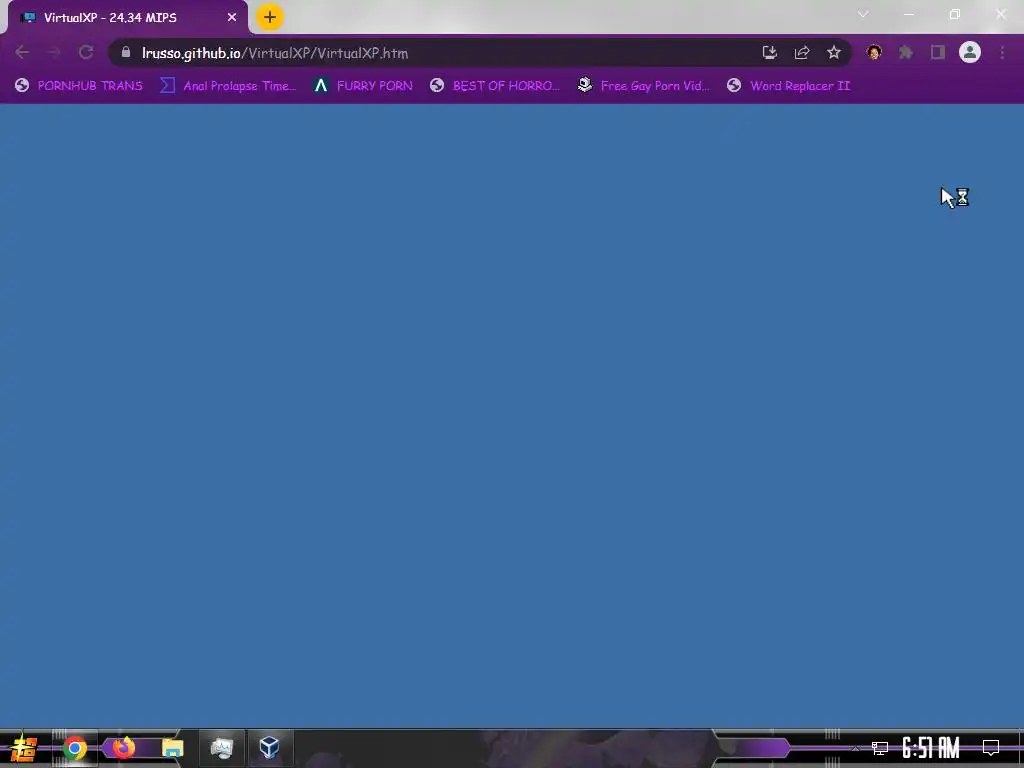Open File Explorer from the taskbar
Image resolution: width=1024 pixels, height=768 pixels.
(173, 748)
